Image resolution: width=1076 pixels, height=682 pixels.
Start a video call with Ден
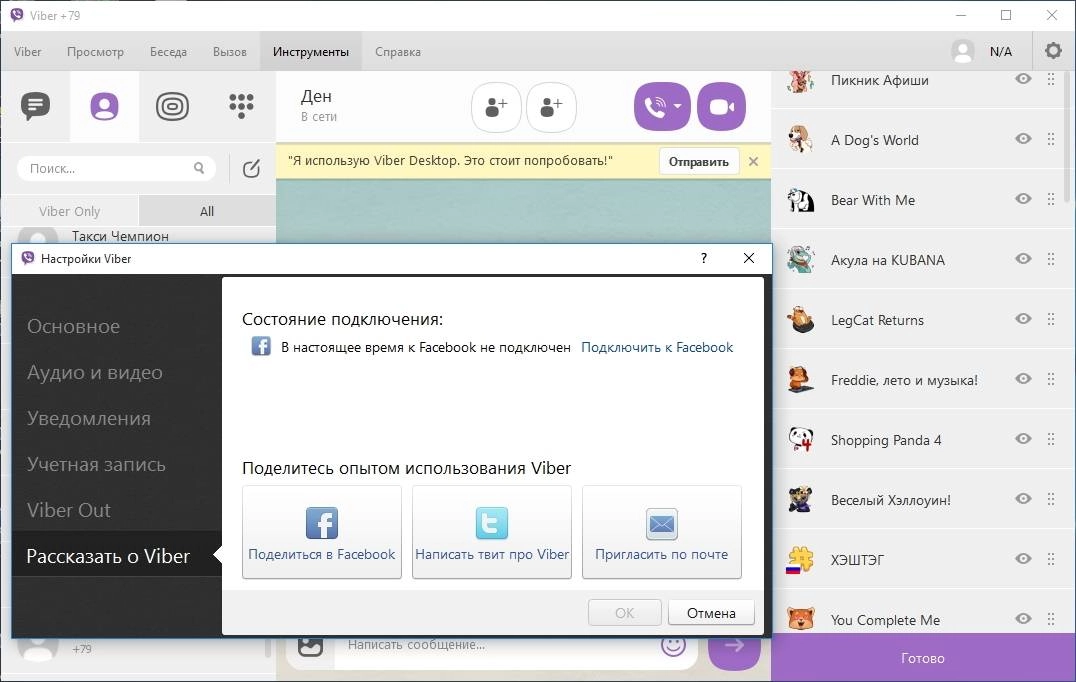(x=721, y=106)
